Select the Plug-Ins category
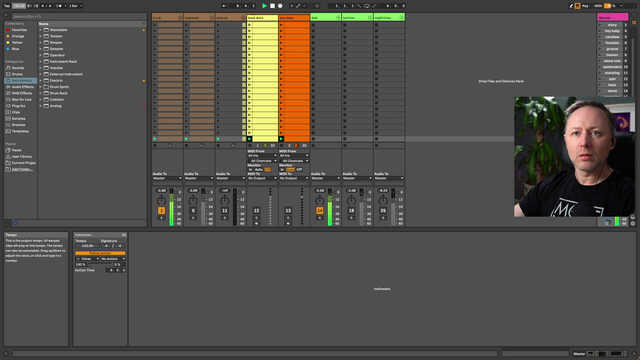Screen dimensions: 640x360 18,106
